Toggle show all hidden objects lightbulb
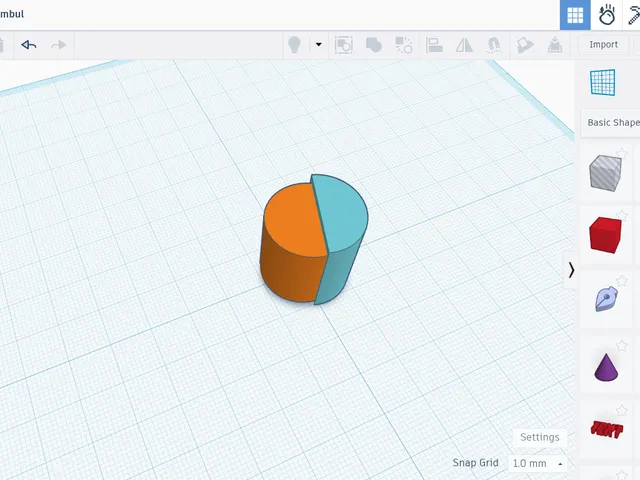 coord(294,44)
